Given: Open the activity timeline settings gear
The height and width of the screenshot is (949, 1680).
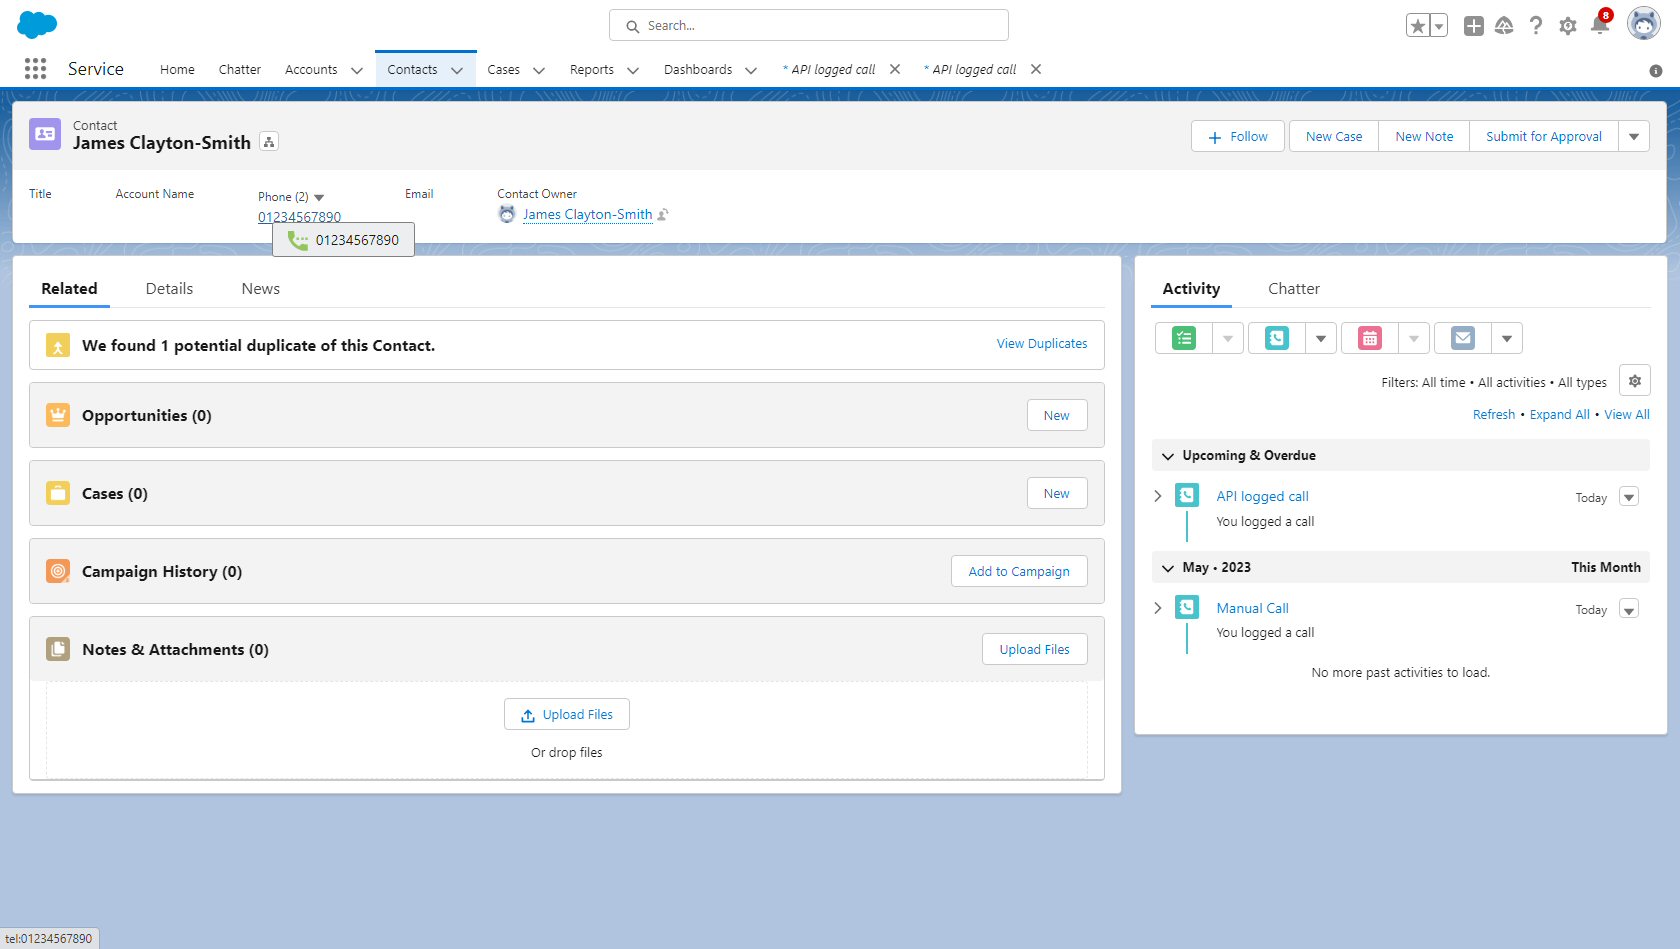Looking at the screenshot, I should (1635, 381).
